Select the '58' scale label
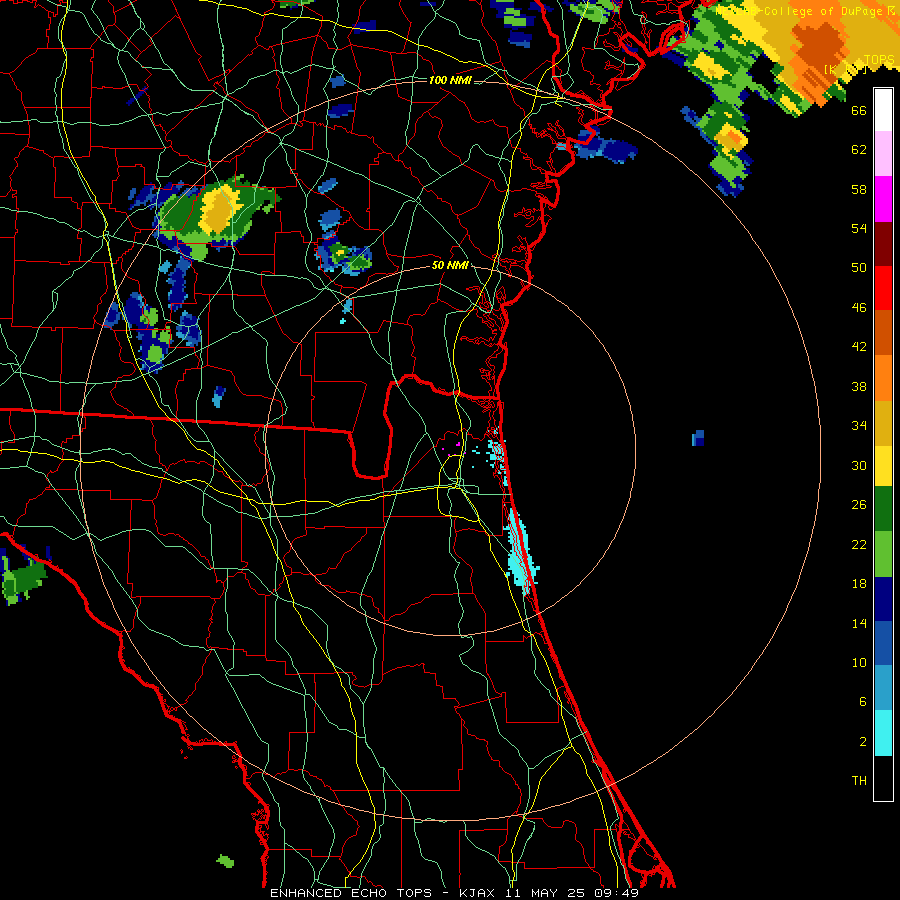900x900 pixels. [x=859, y=189]
